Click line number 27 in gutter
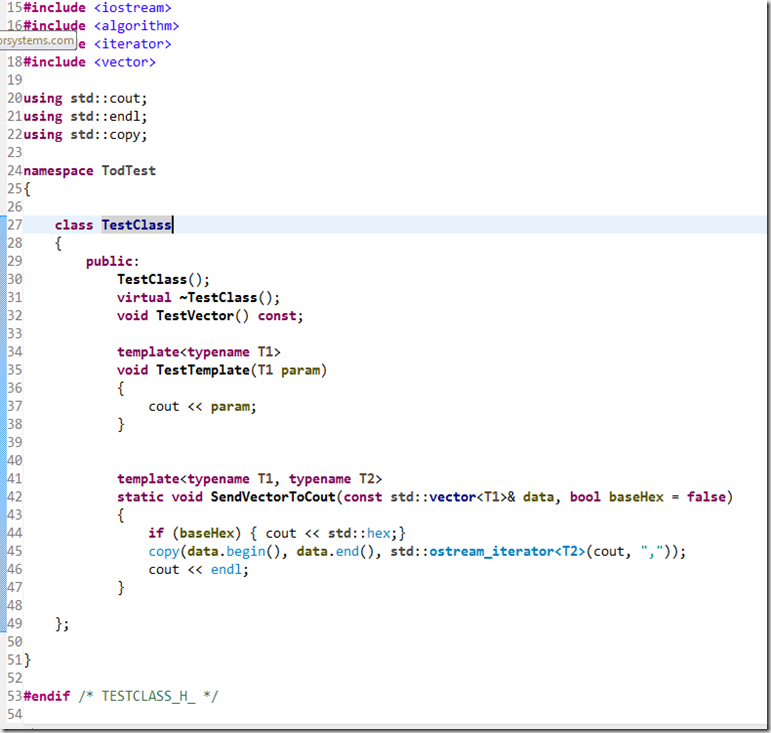The image size is (771, 733). coord(15,225)
